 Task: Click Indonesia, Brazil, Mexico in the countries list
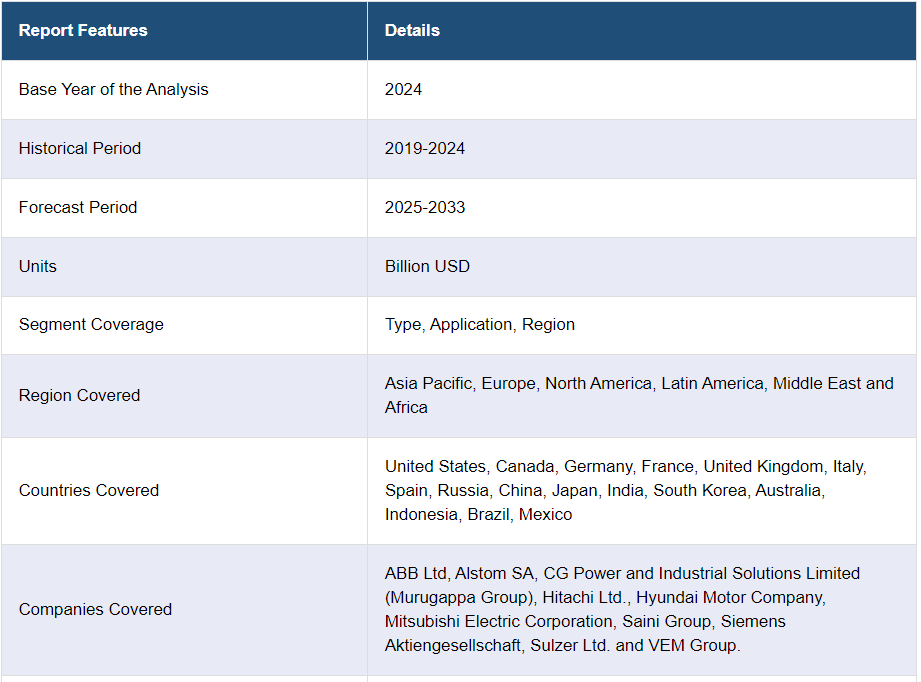(x=478, y=514)
